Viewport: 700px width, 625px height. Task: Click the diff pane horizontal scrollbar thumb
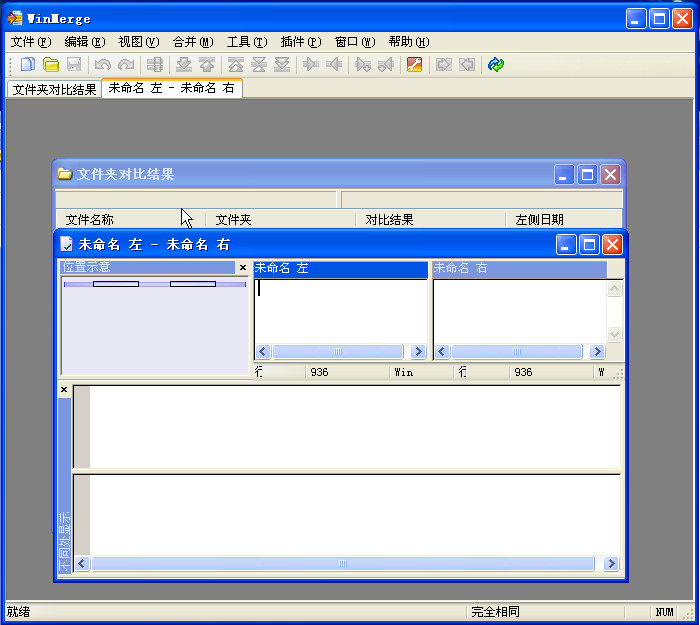tap(343, 563)
